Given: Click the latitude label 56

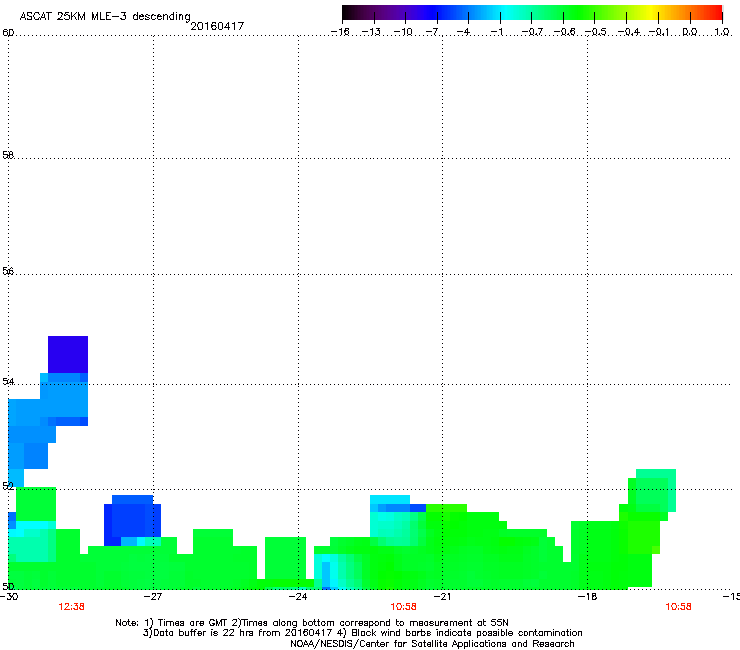Looking at the screenshot, I should pyautogui.click(x=8, y=271).
